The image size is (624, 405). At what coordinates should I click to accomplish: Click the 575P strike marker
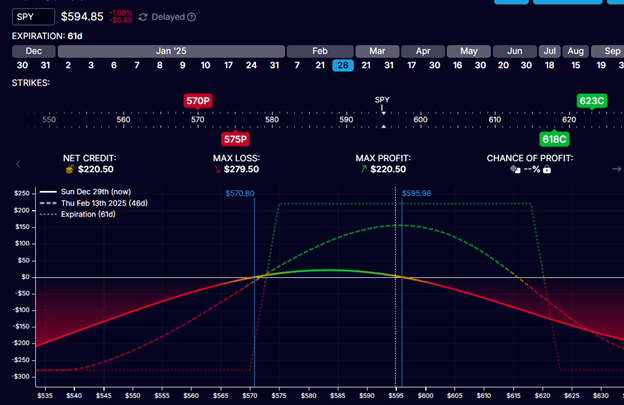(236, 139)
